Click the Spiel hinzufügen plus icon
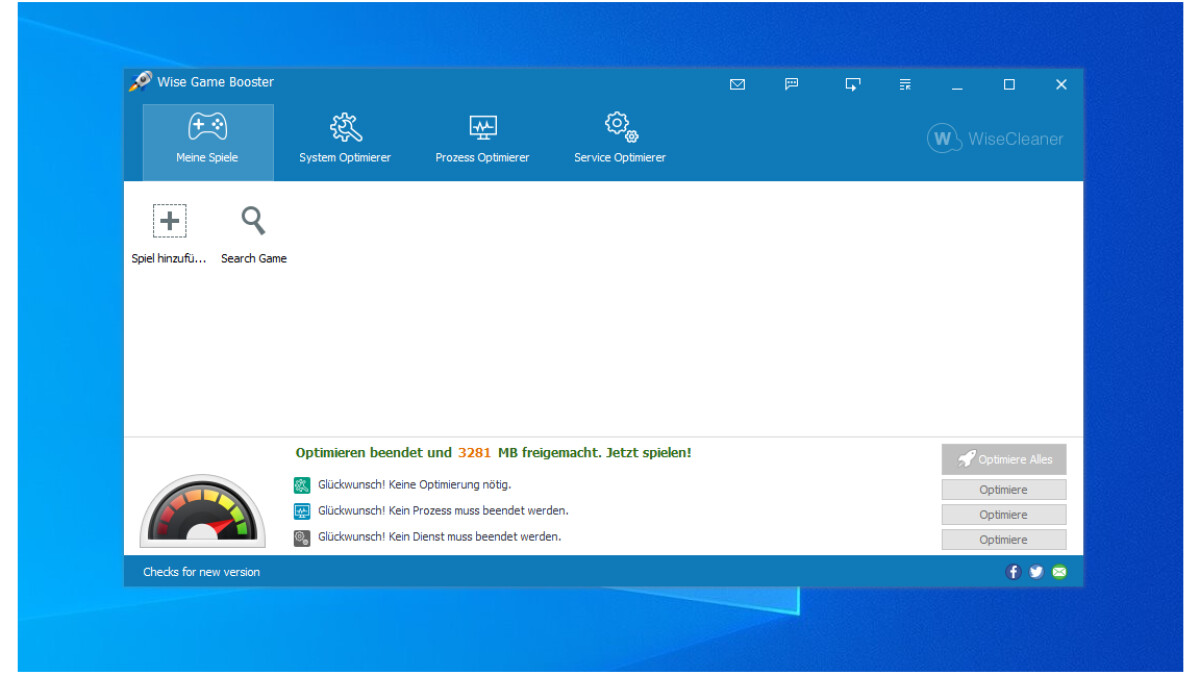 pos(170,221)
